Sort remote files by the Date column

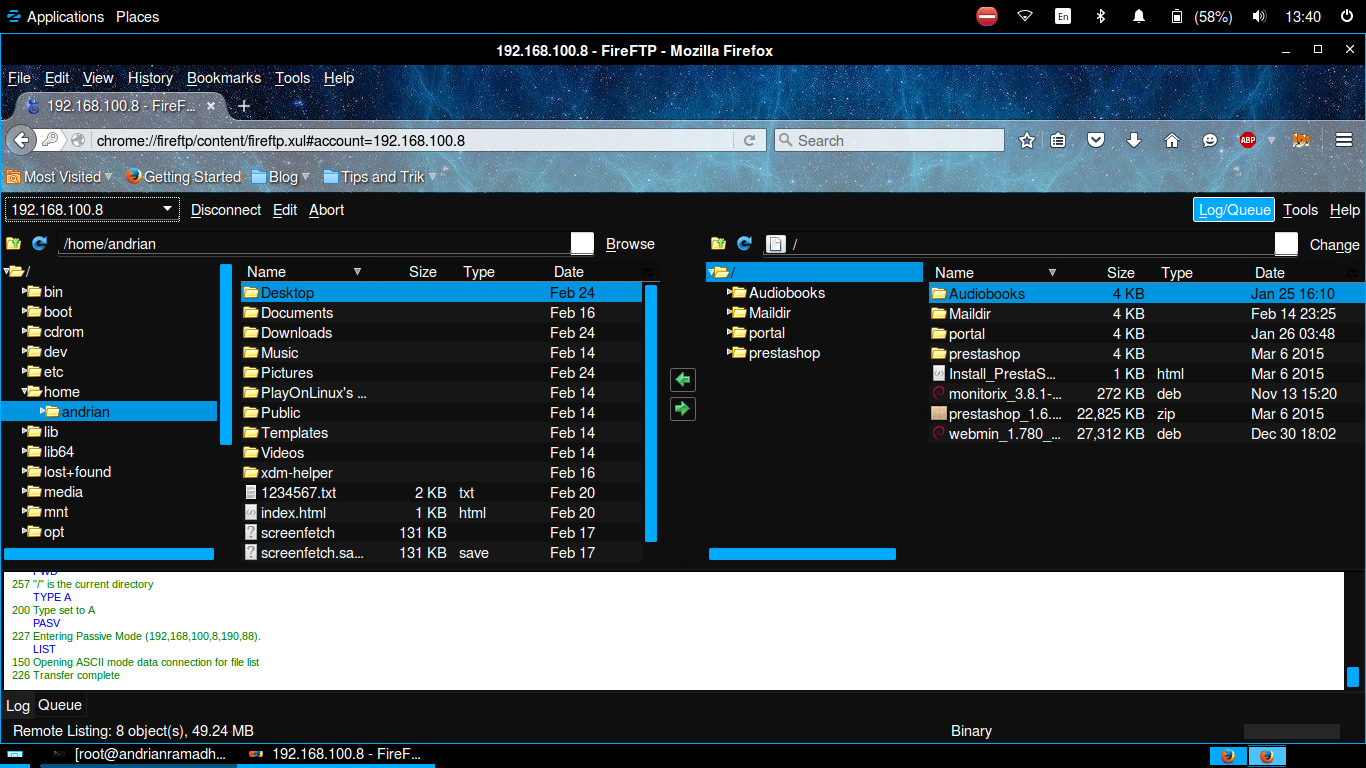1270,273
